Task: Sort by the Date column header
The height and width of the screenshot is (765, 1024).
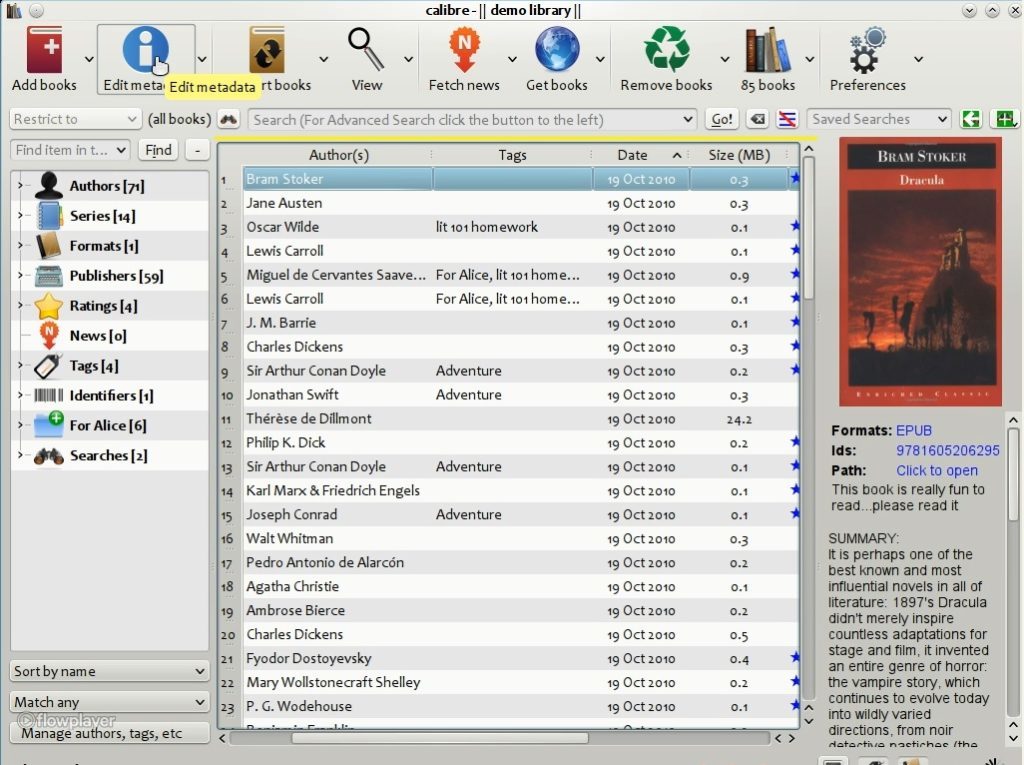Action: 632,155
